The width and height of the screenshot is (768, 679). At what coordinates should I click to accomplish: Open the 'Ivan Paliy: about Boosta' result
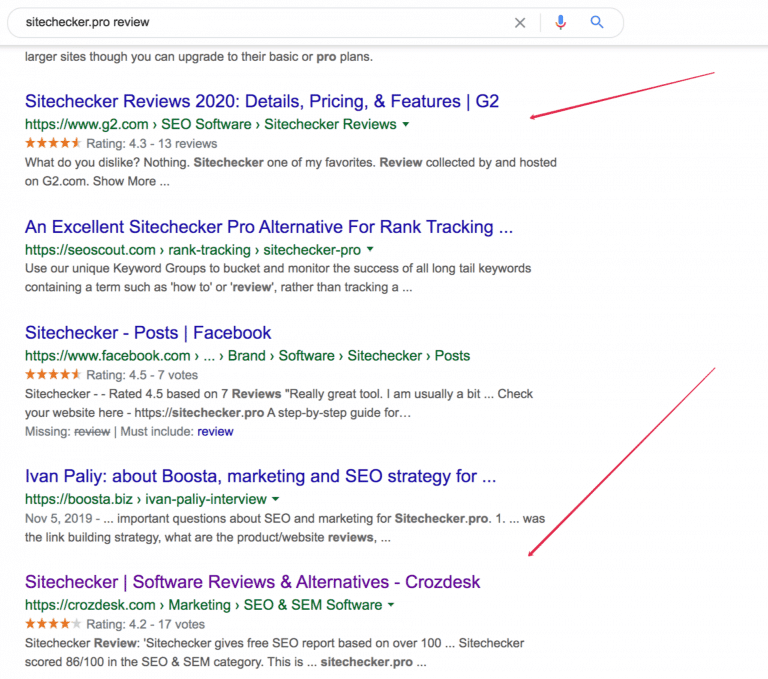click(x=261, y=476)
